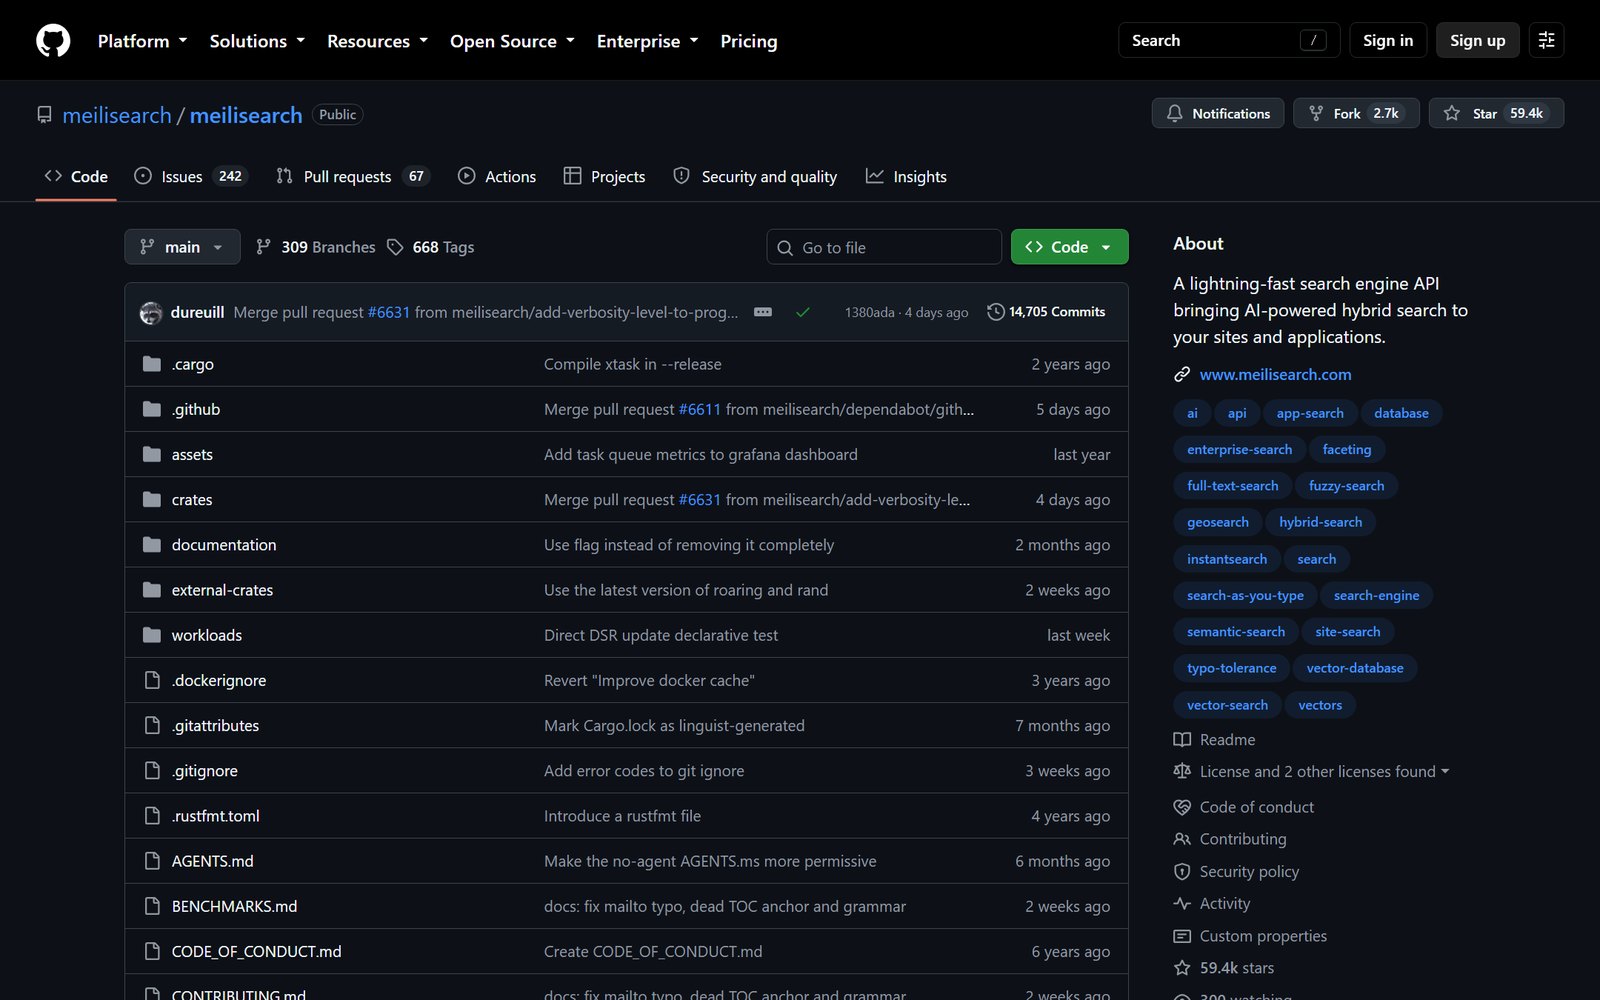This screenshot has height=1000, width=1600.
Task: Click the BENCHMARKS.md file icon
Action: point(152,906)
